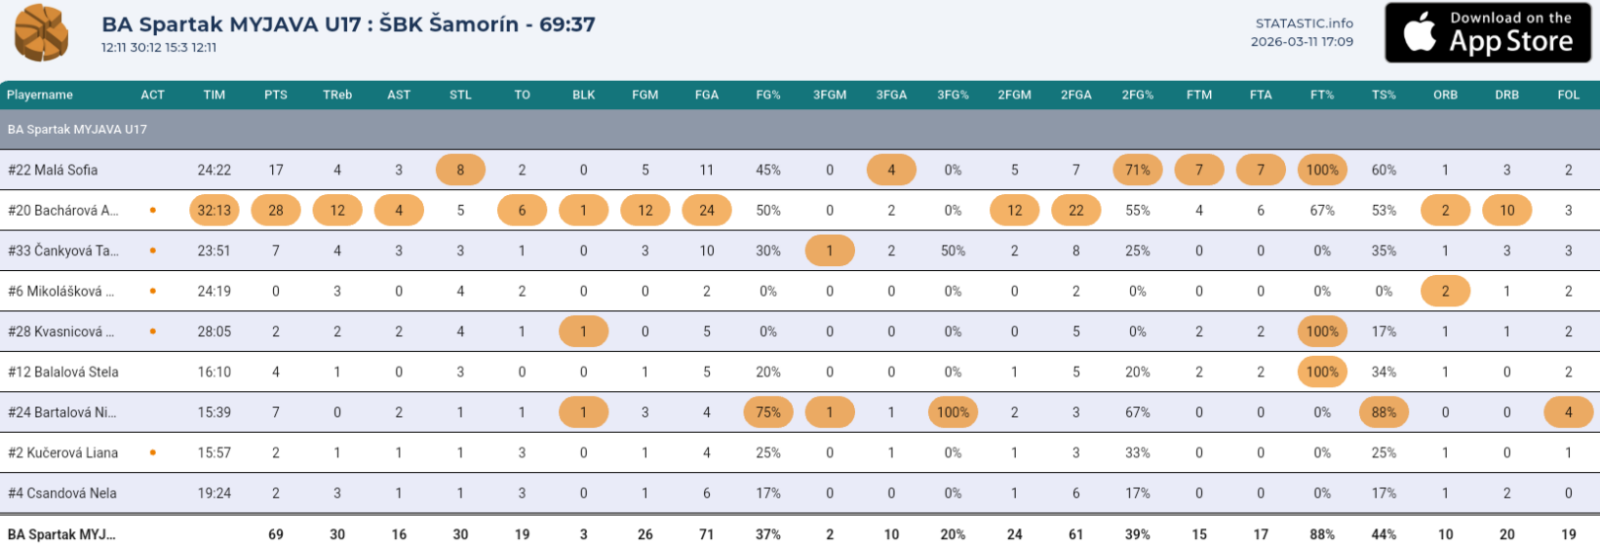Sort table by PTS column header
This screenshot has height=549, width=1600.
pos(276,95)
